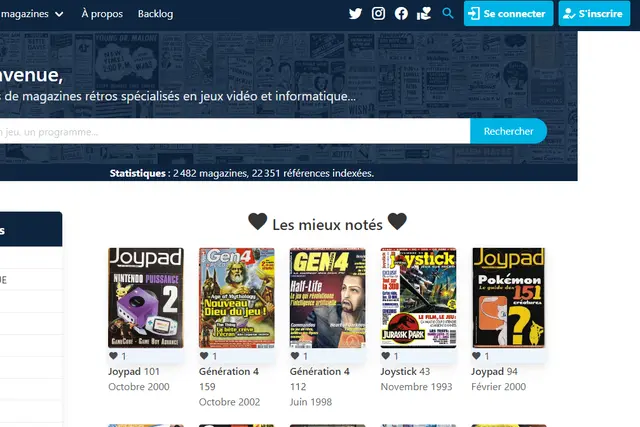
Task: Open the Joystick 43 cover thumbnail
Action: point(418,298)
